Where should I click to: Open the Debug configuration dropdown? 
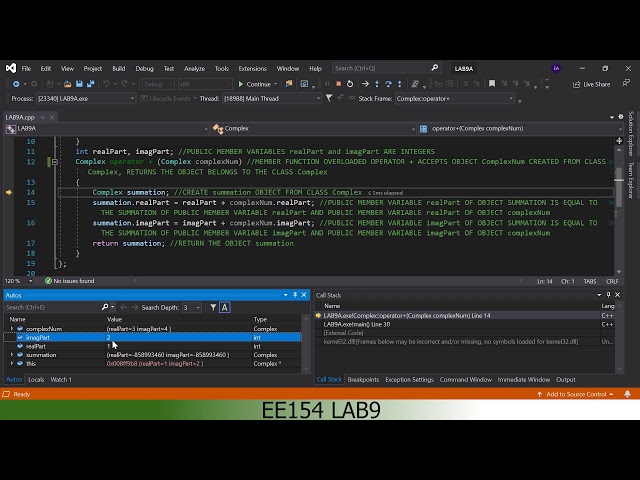158,84
